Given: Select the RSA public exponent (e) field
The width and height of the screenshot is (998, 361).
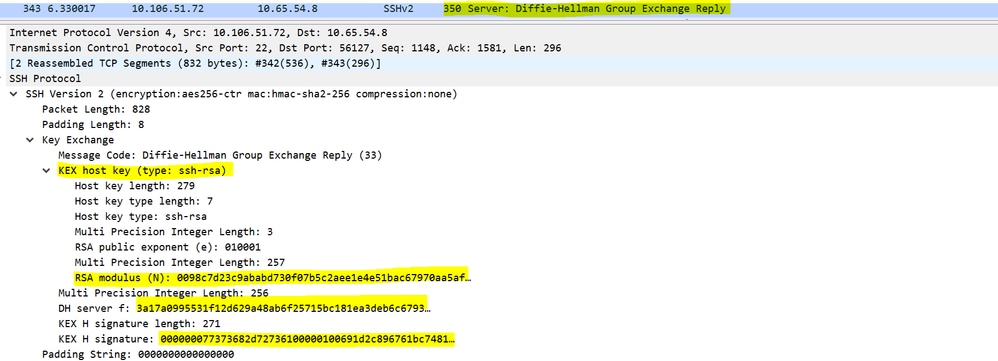Looking at the screenshot, I should tap(167, 247).
